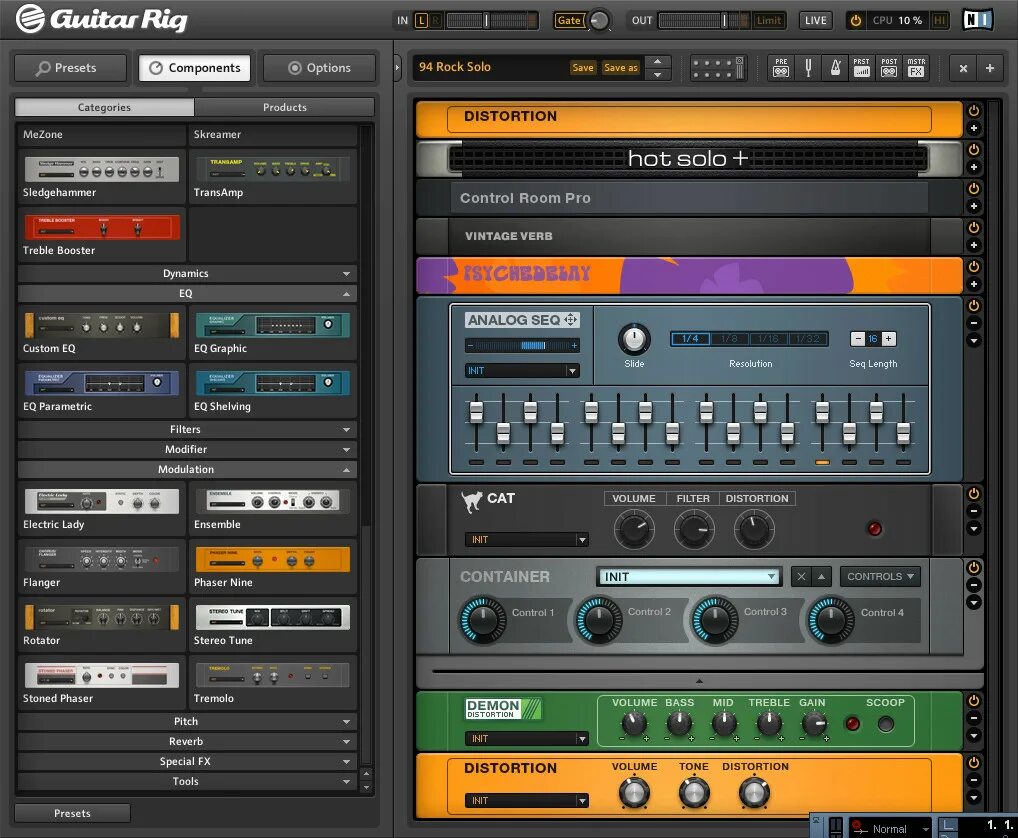Toggle the main power button beside CPU

coord(856,21)
